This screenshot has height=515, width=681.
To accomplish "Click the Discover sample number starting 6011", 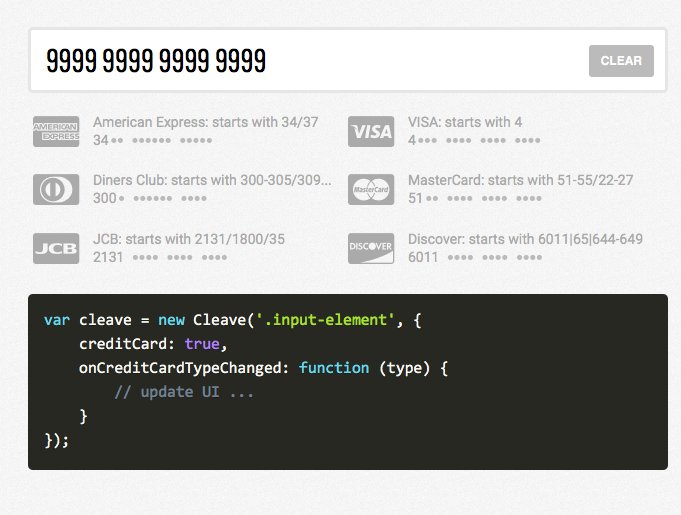I will click(475, 258).
